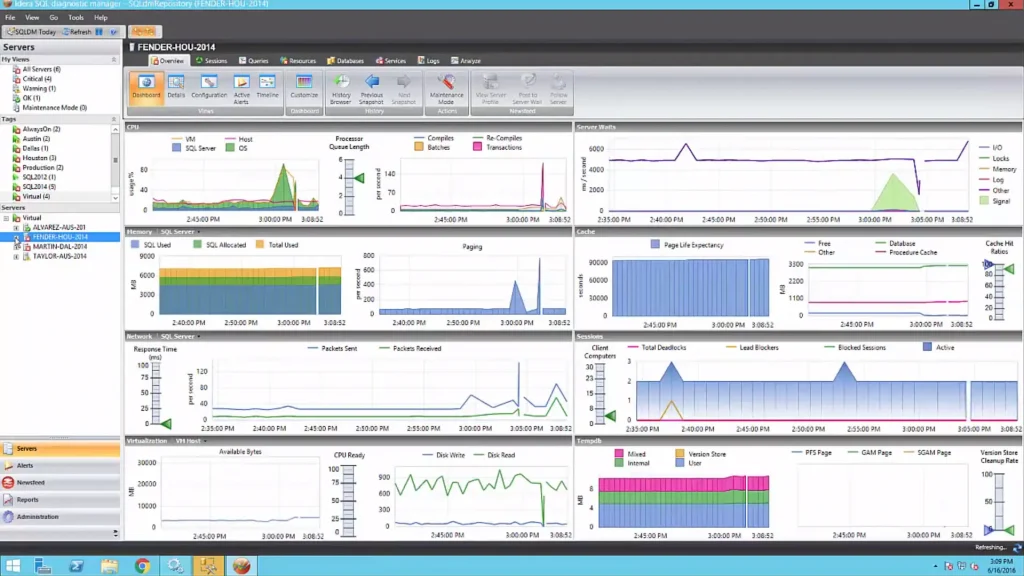Click the Client Computers gauge marker
The height and width of the screenshot is (576, 1024).
point(611,416)
